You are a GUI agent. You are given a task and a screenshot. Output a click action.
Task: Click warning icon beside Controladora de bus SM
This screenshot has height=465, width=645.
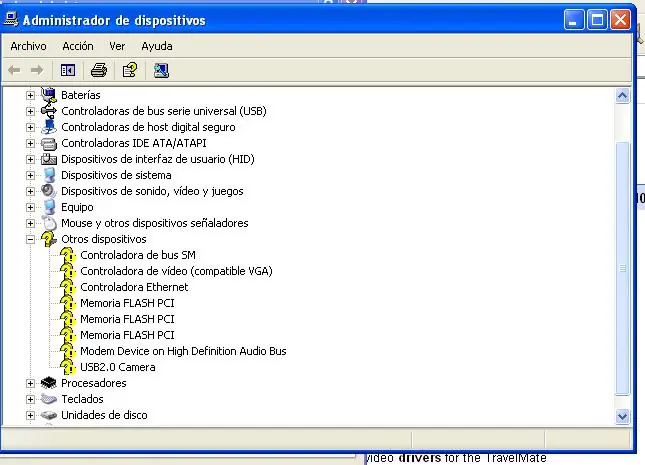[68, 255]
